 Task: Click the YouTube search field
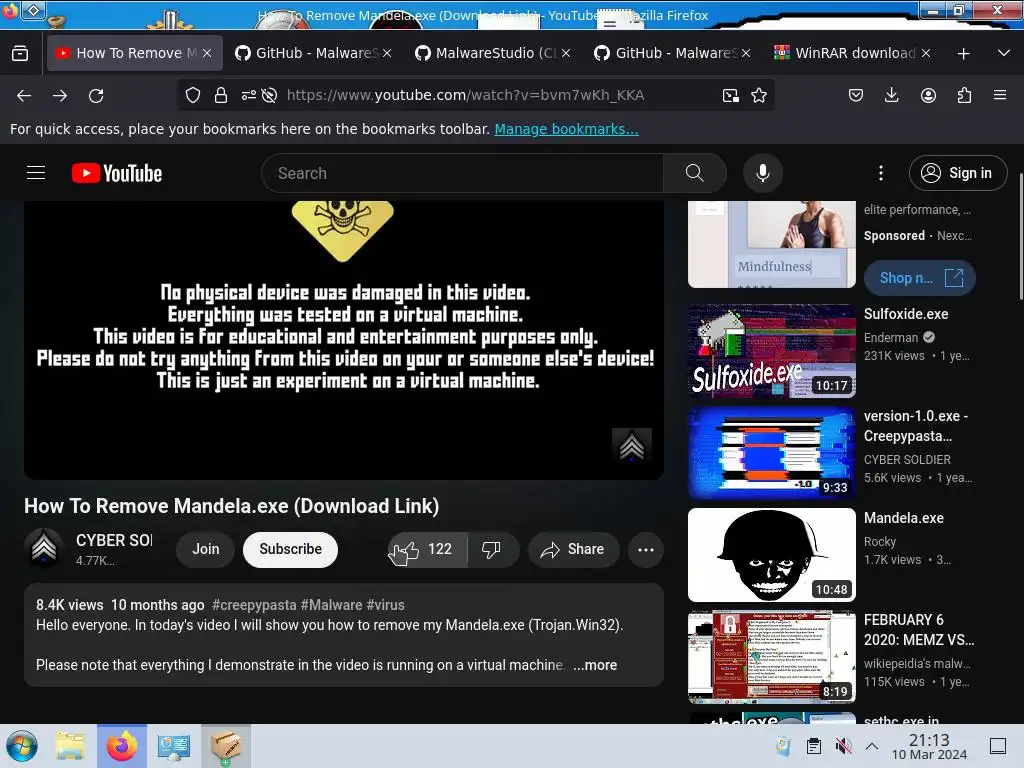[462, 173]
